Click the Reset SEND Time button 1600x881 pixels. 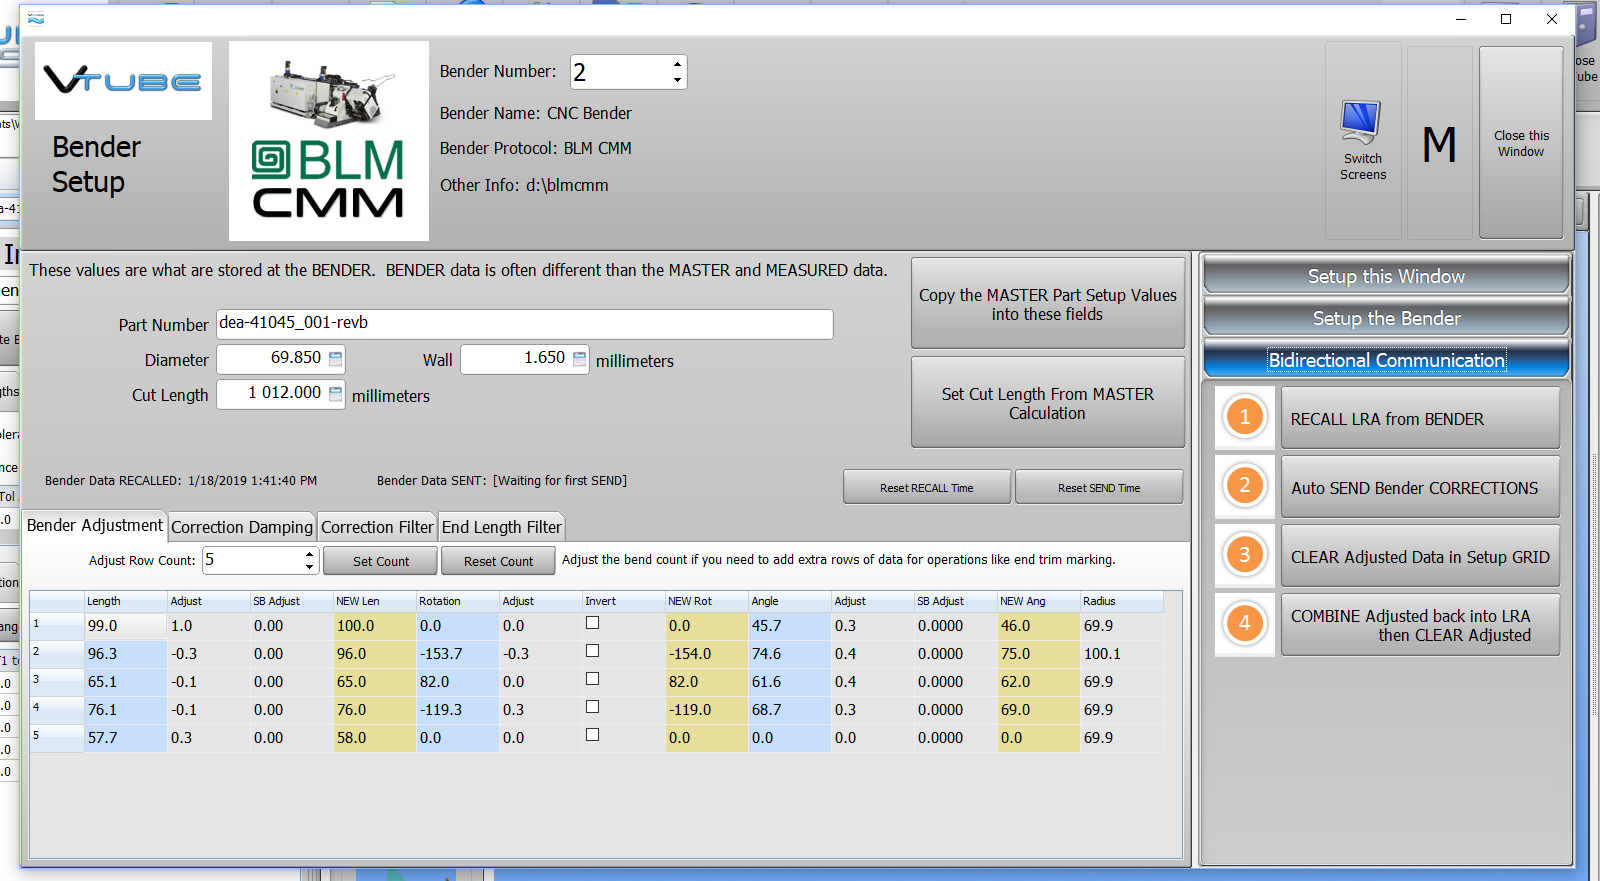click(x=1098, y=488)
